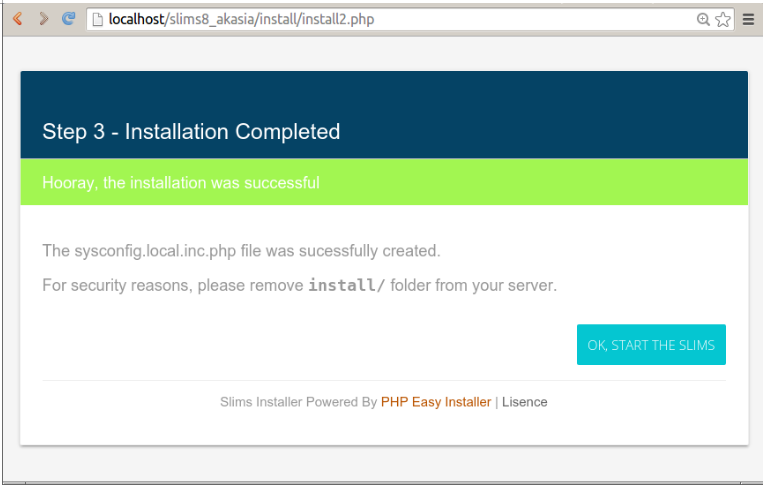Open the PHP Easy Installer link
Image resolution: width=763 pixels, height=490 pixels.
click(x=436, y=402)
